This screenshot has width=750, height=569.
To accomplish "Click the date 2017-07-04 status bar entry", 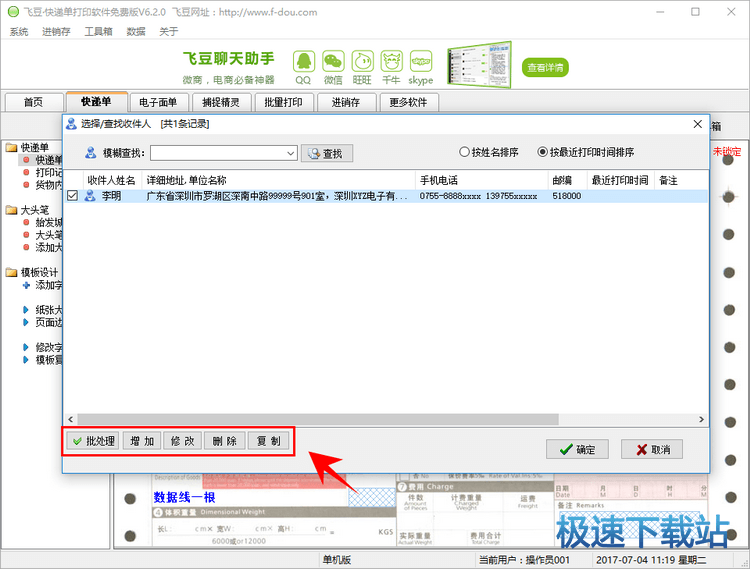I will pyautogui.click(x=651, y=560).
